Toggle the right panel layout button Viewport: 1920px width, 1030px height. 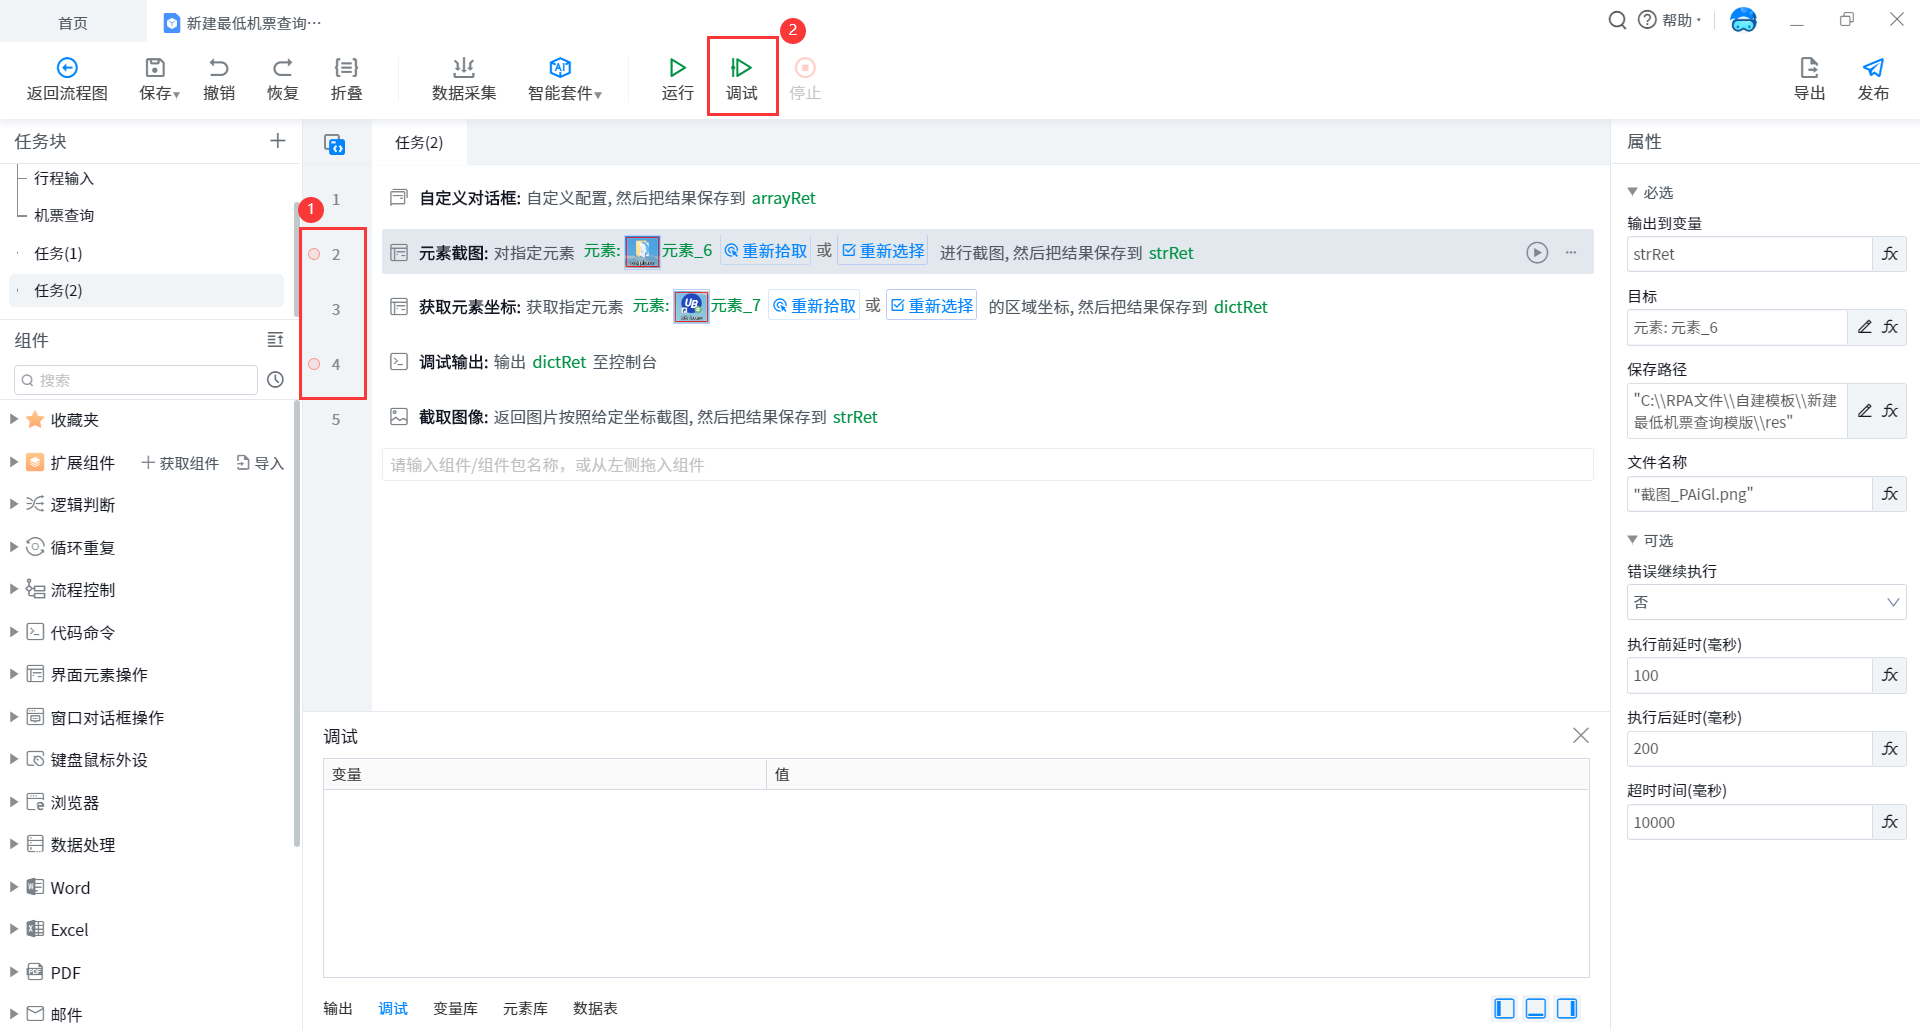[1567, 1008]
